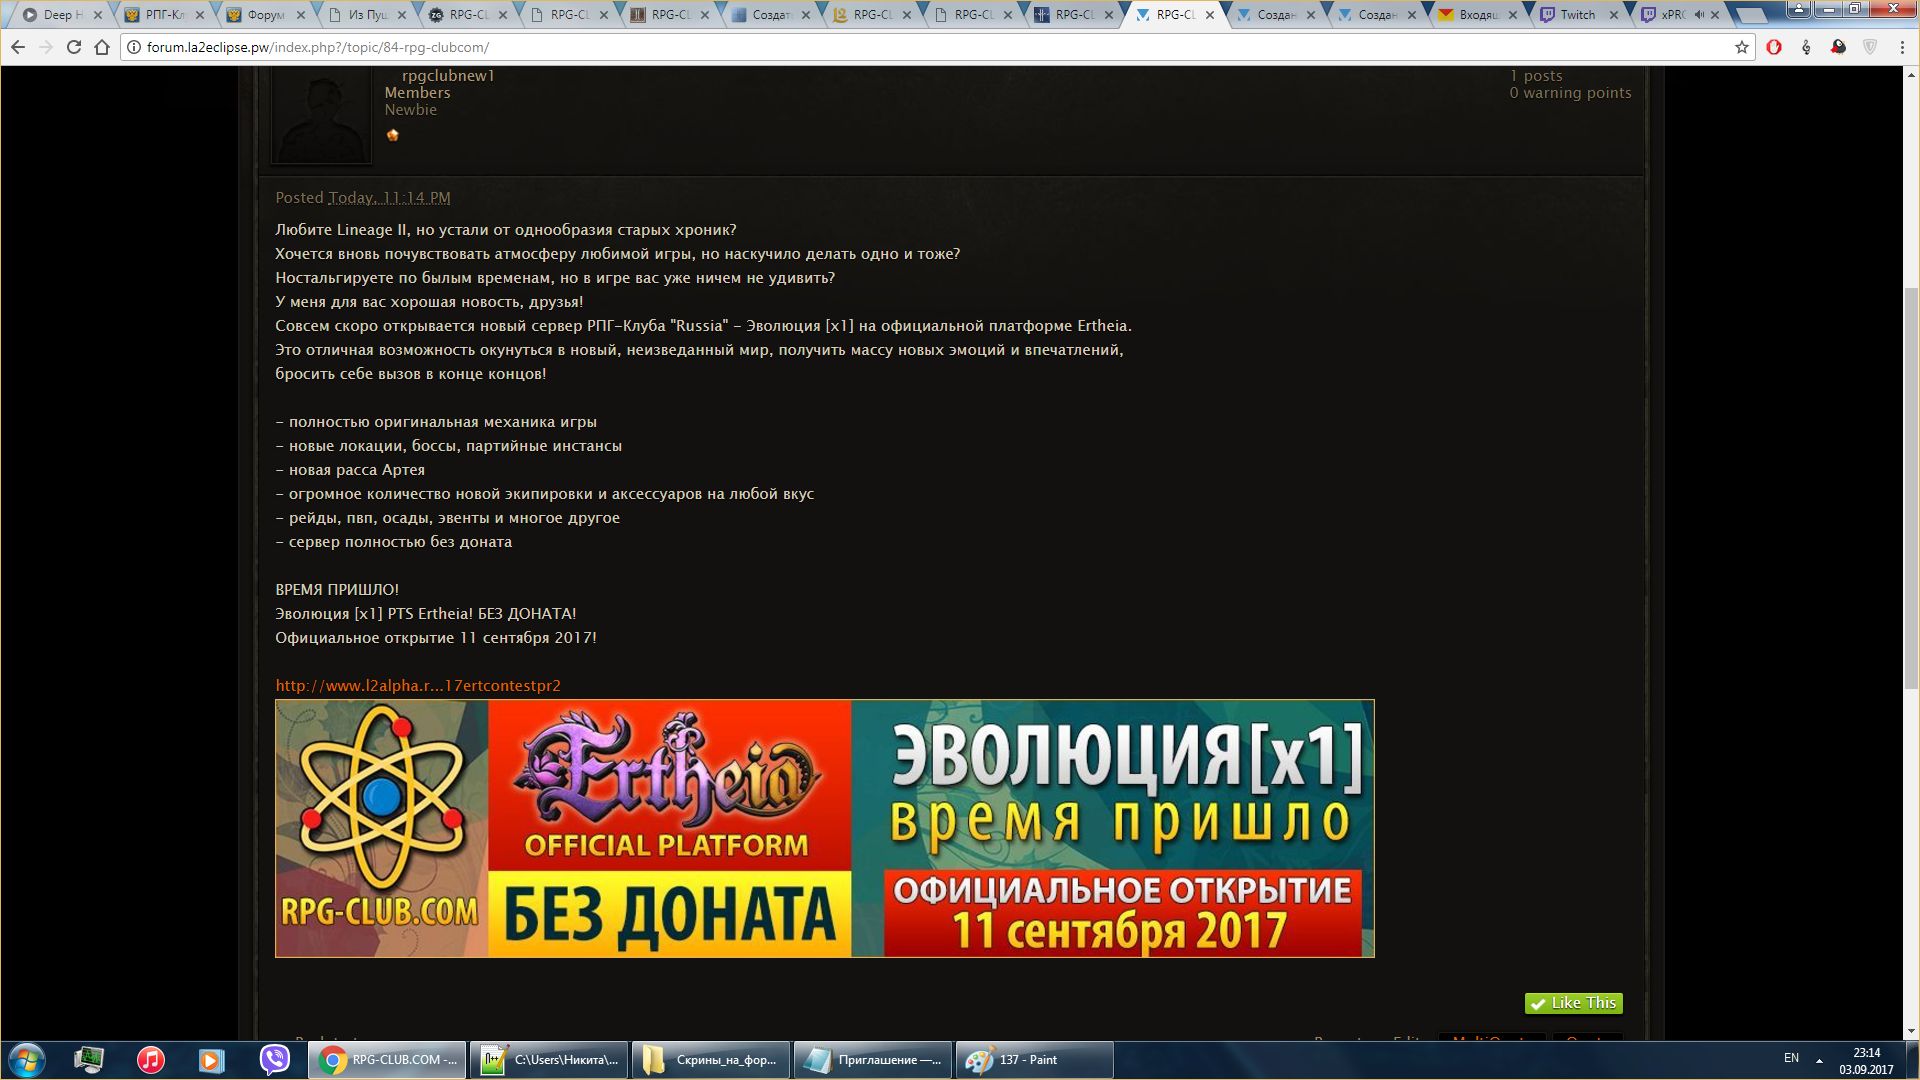1920x1080 pixels.
Task: Click the Posted Today 11:14 PM timestamp
Action: pyautogui.click(x=389, y=198)
